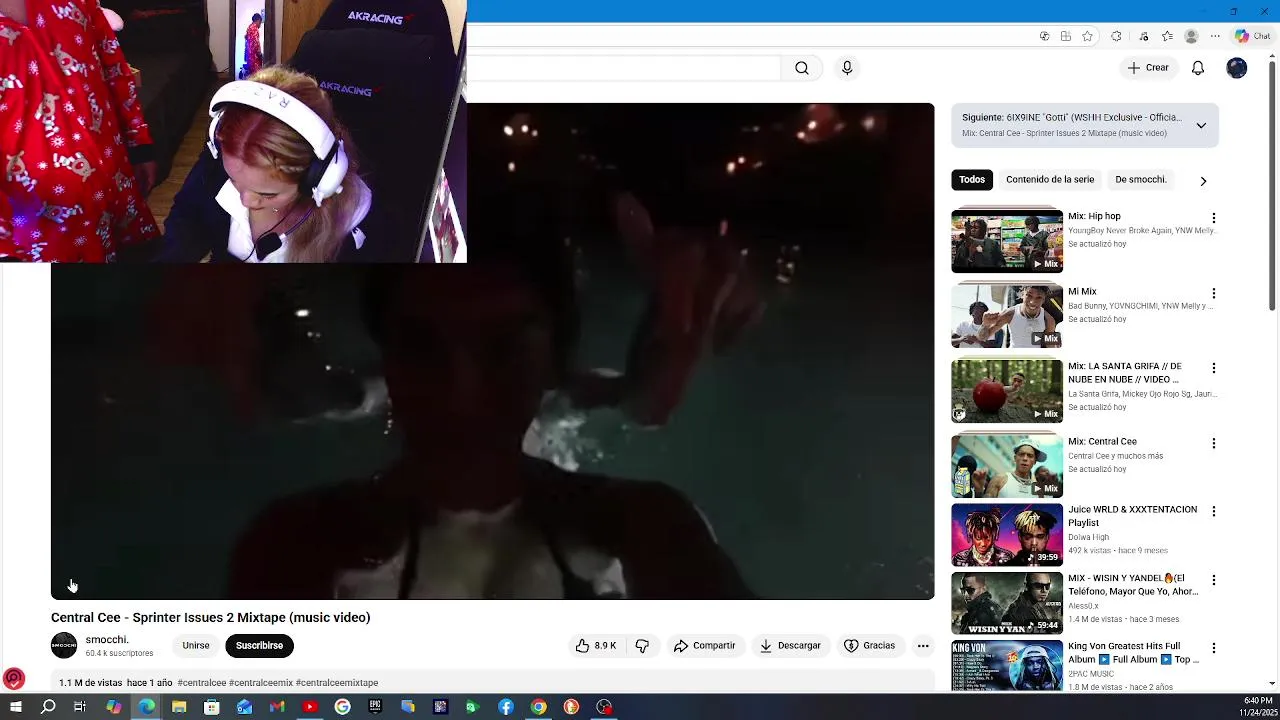The image size is (1280, 720).
Task: Open Edge extensions puzzle icon
Action: 1116,36
